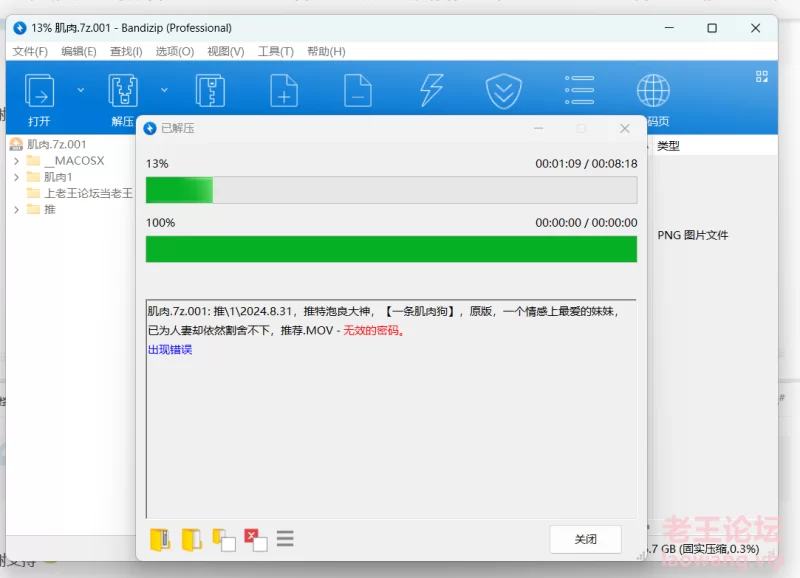Click the shield Scan toolbar icon
Viewport: 800px width, 578px height.
504,91
